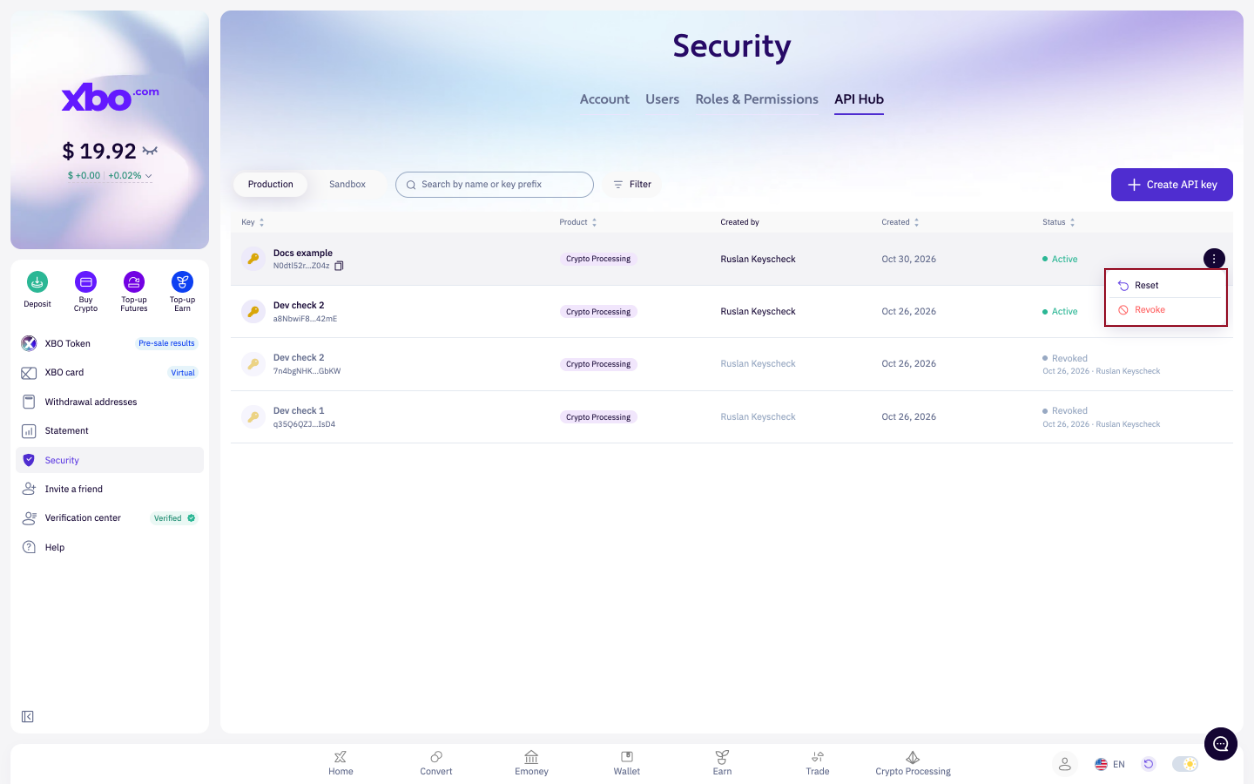
Task: Open the Deposit shortcut icon
Action: point(37,282)
